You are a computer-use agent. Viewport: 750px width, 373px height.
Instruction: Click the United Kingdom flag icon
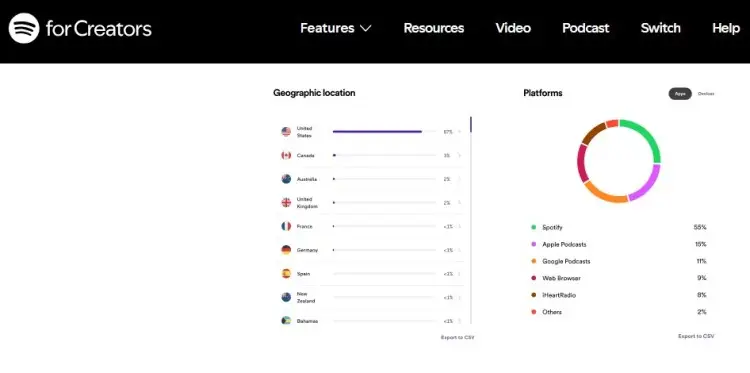pos(286,203)
